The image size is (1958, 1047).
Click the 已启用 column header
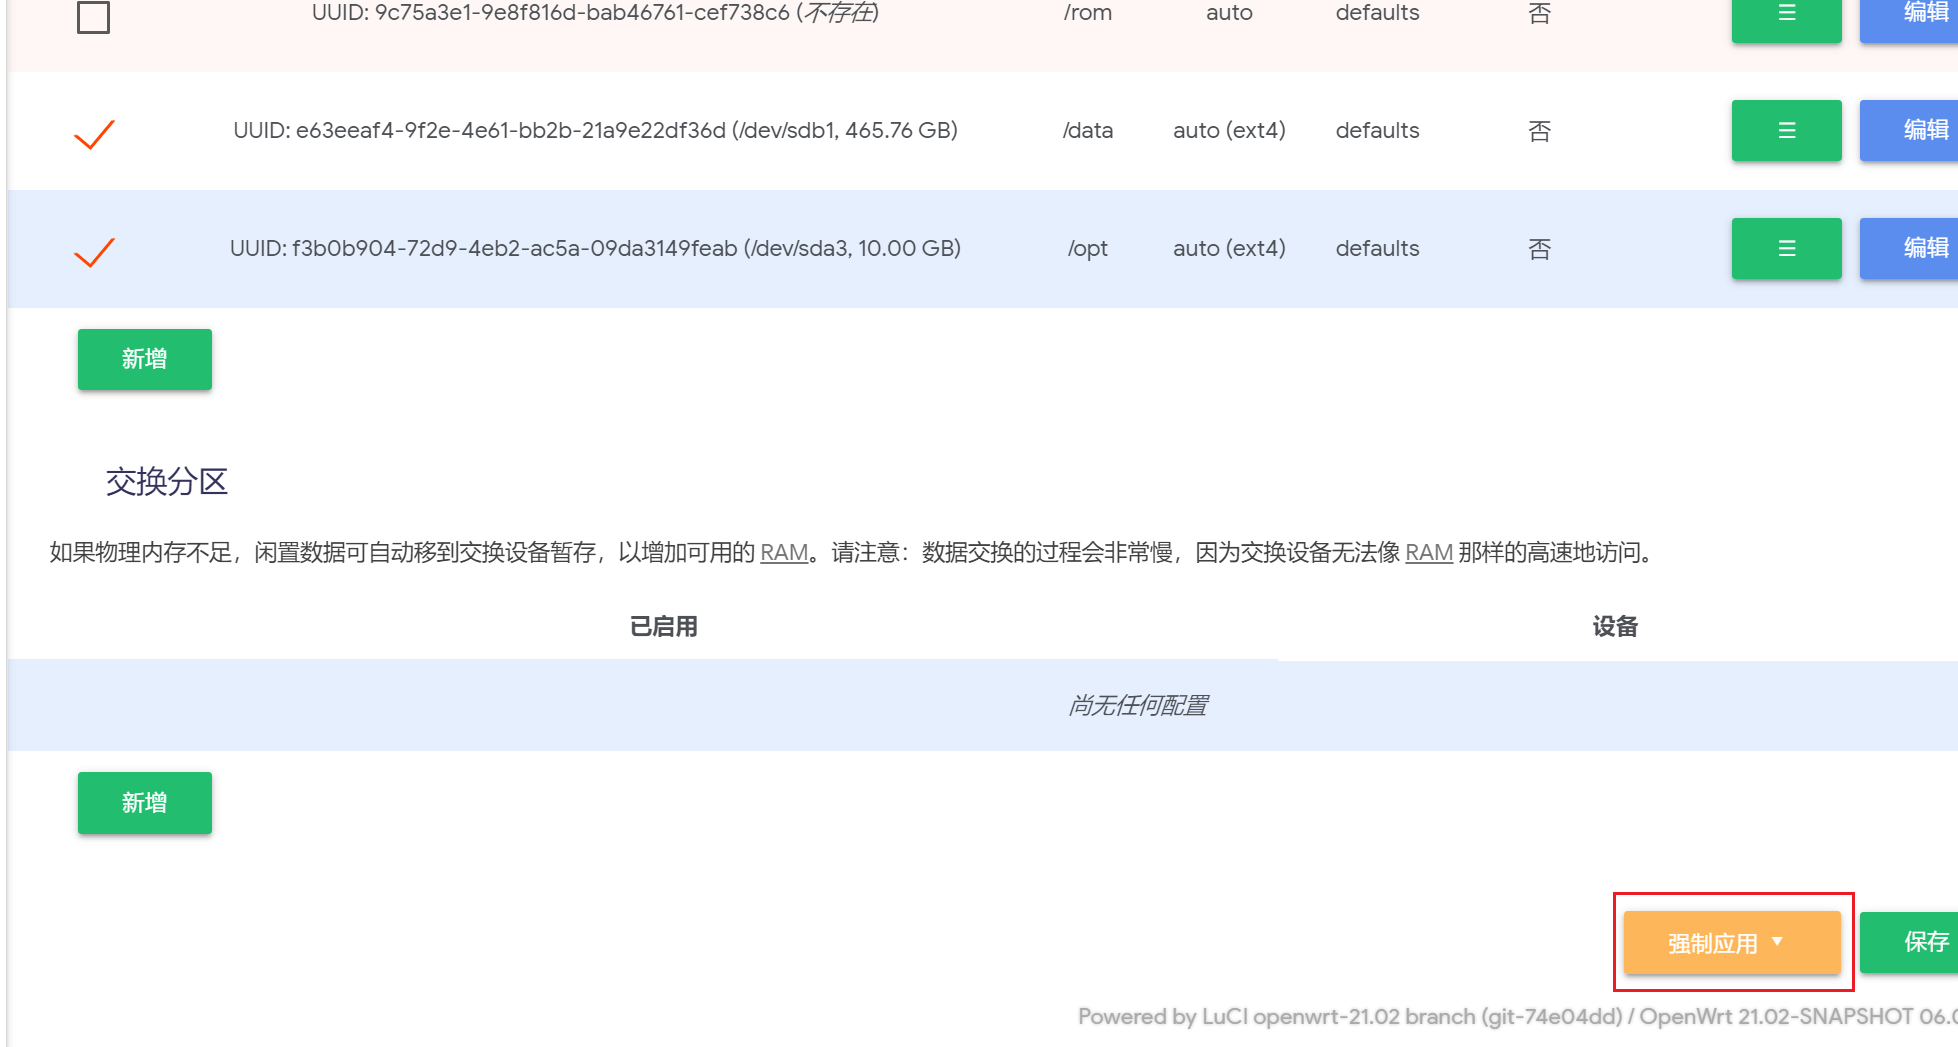pos(663,627)
